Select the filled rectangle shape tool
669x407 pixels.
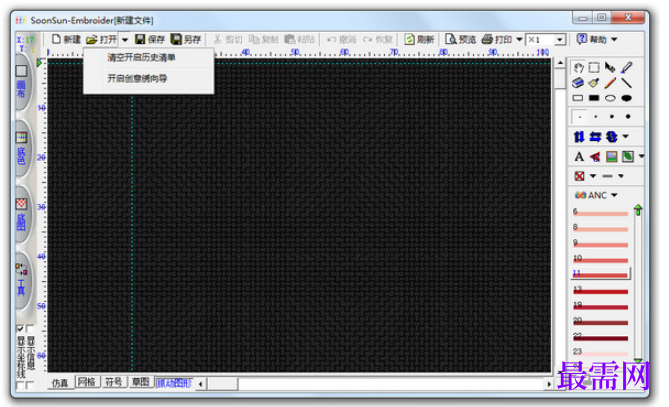click(x=594, y=98)
